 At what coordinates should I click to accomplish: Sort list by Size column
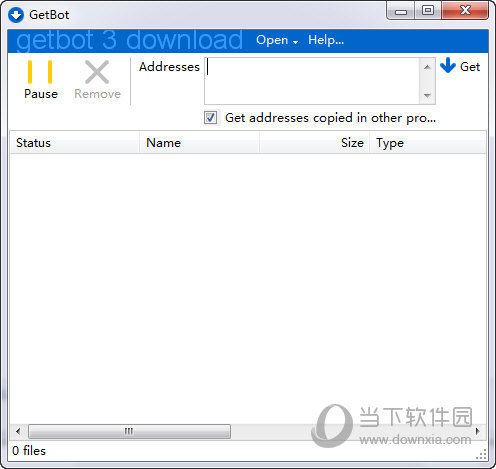[x=314, y=143]
